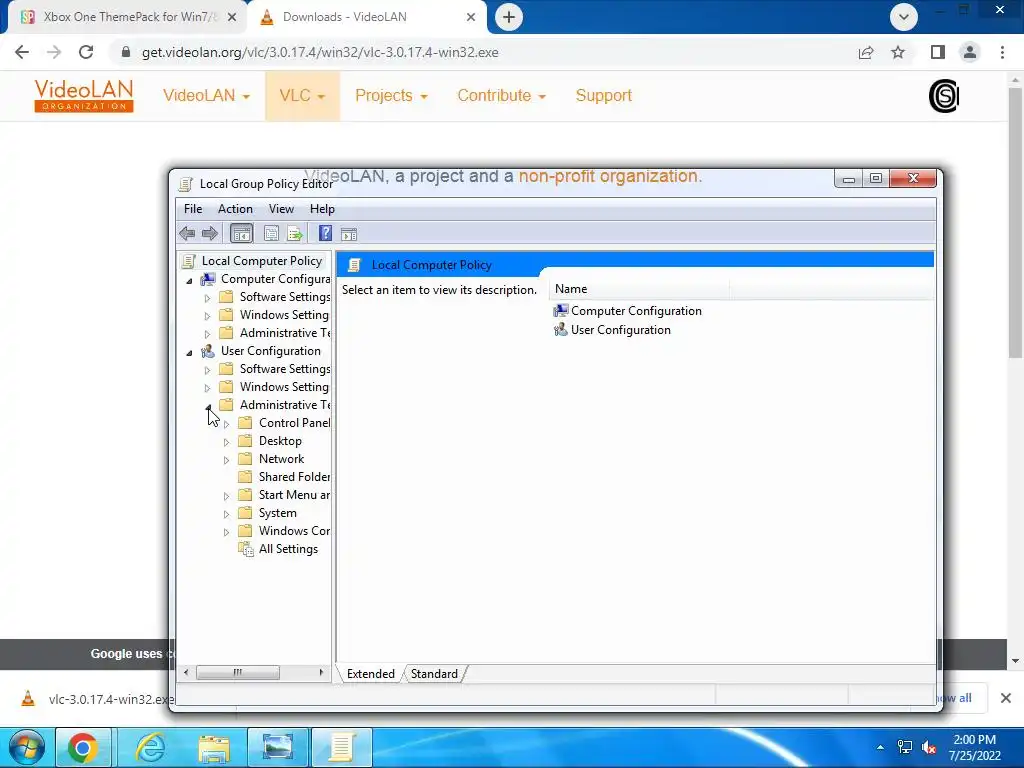The height and width of the screenshot is (768, 1024).
Task: Expand Software Settings under Computer Configuration
Action: pyautogui.click(x=208, y=298)
